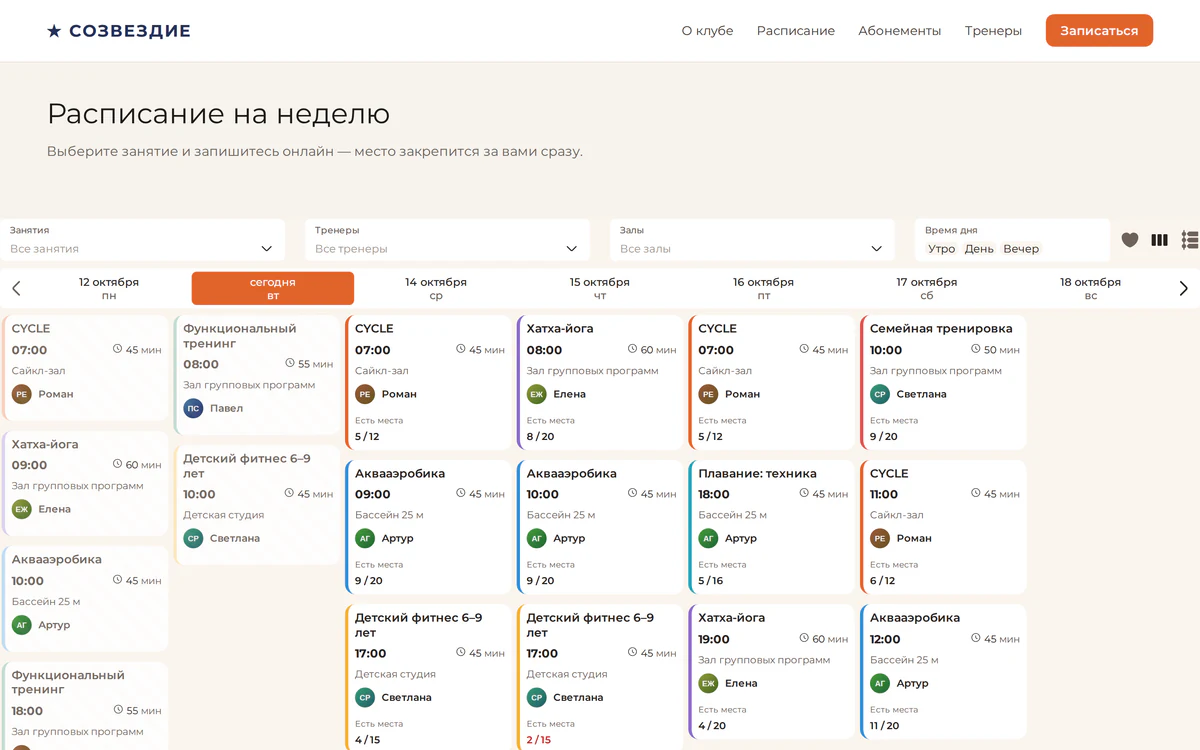Go to the next week arrow
Viewport: 1200px width, 750px height.
coord(1184,288)
